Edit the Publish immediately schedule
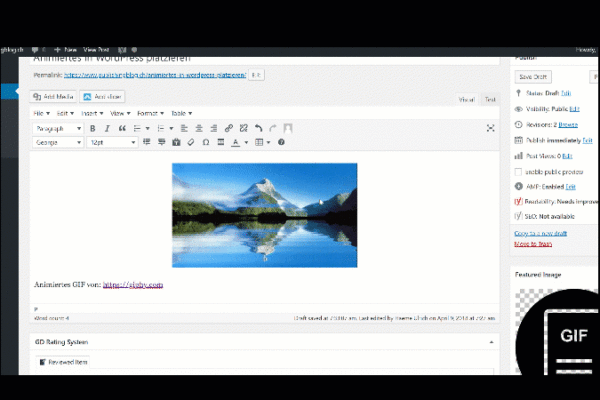 click(587, 140)
